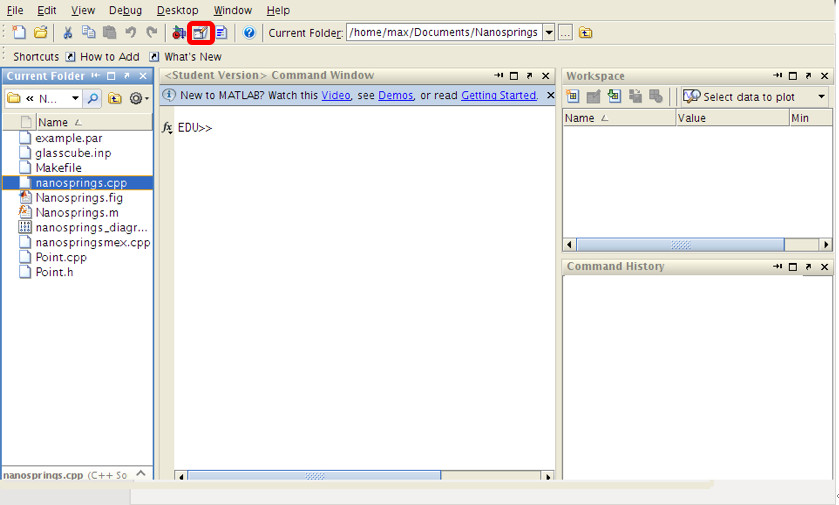Sort files by Name column header
The height and width of the screenshot is (505, 839).
coord(94,123)
